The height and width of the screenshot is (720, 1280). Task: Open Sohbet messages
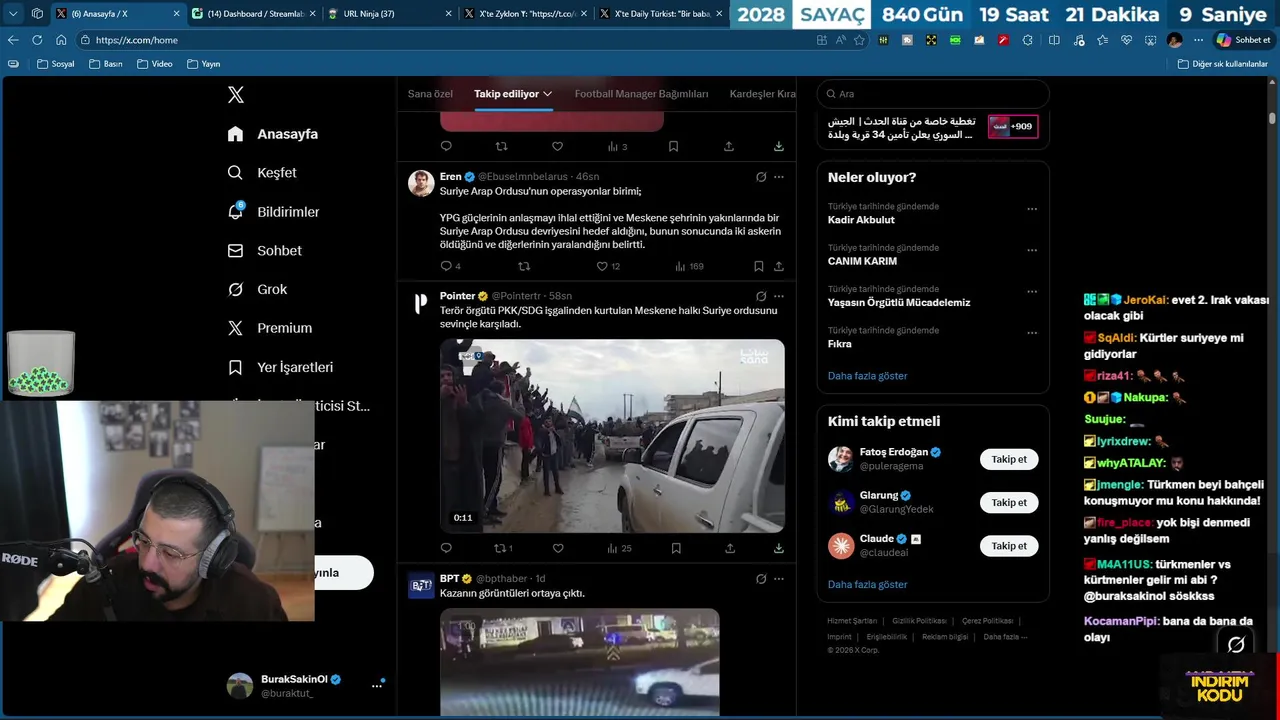[264, 251]
